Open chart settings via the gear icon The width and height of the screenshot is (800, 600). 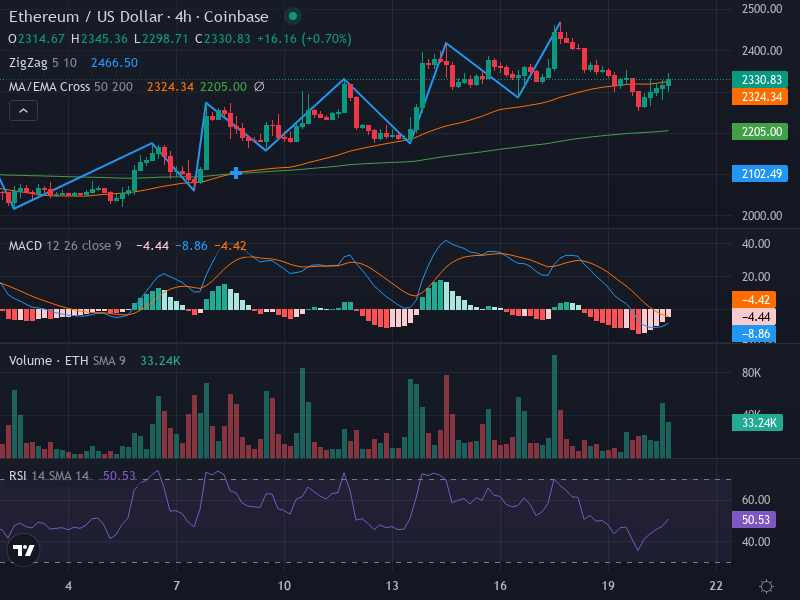766,586
